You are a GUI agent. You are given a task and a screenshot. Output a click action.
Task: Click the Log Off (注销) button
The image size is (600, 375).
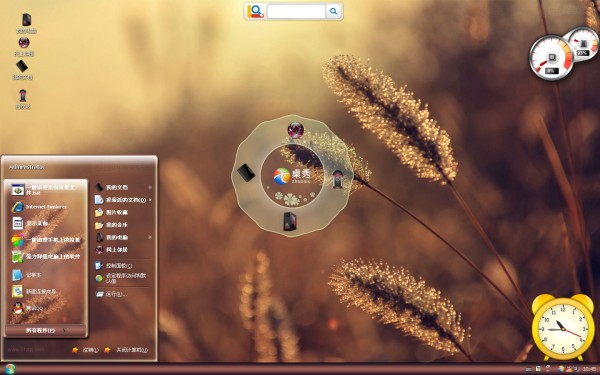click(x=86, y=350)
